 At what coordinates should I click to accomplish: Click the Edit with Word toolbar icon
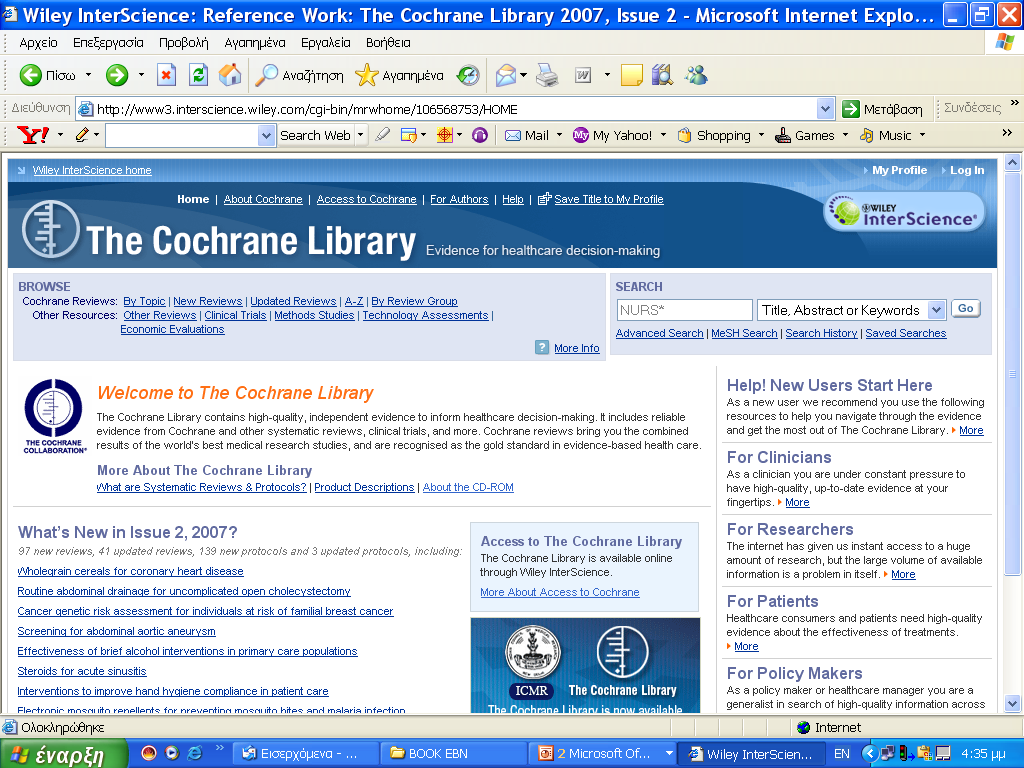583,76
